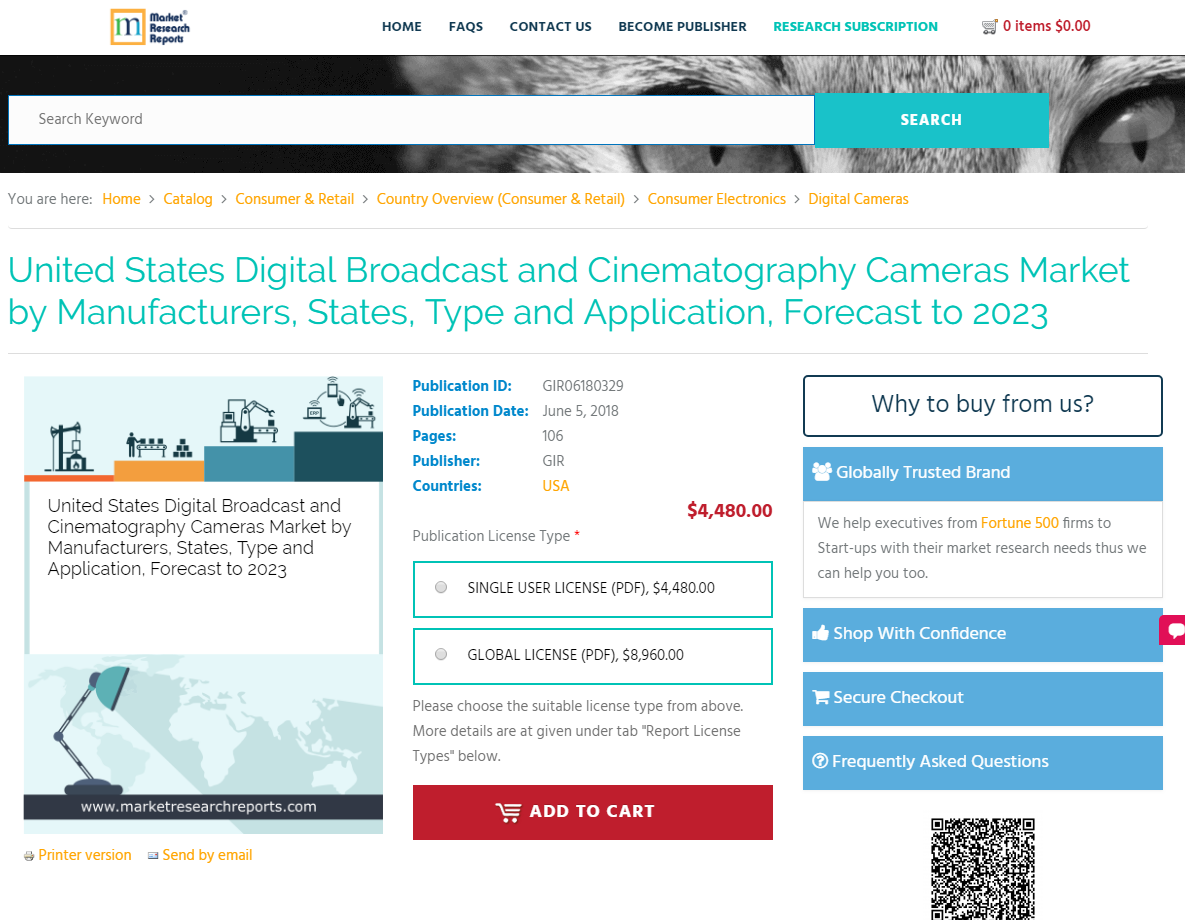1185x920 pixels.
Task: Open the CONTACT US menu item
Action: 550,26
